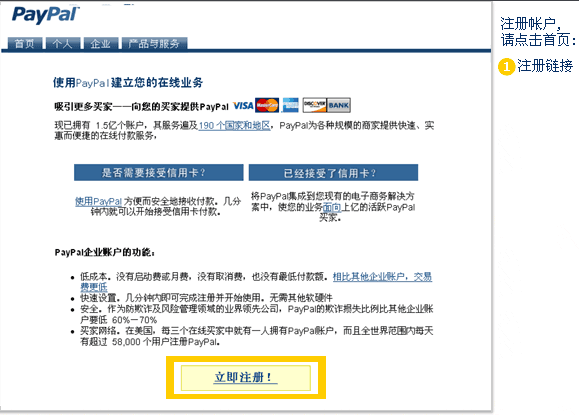The image size is (579, 415).
Task: Click the American Express card icon
Action: tap(291, 105)
